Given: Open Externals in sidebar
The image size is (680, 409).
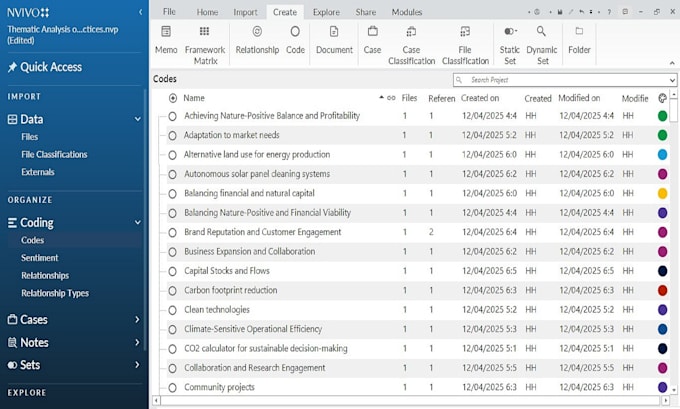Looking at the screenshot, I should click(38, 172).
